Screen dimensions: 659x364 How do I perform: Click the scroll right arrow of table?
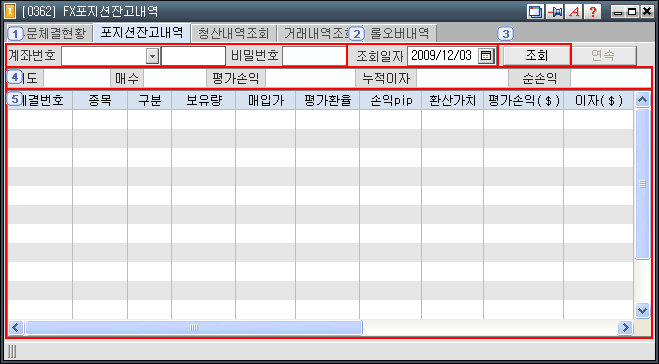point(625,327)
